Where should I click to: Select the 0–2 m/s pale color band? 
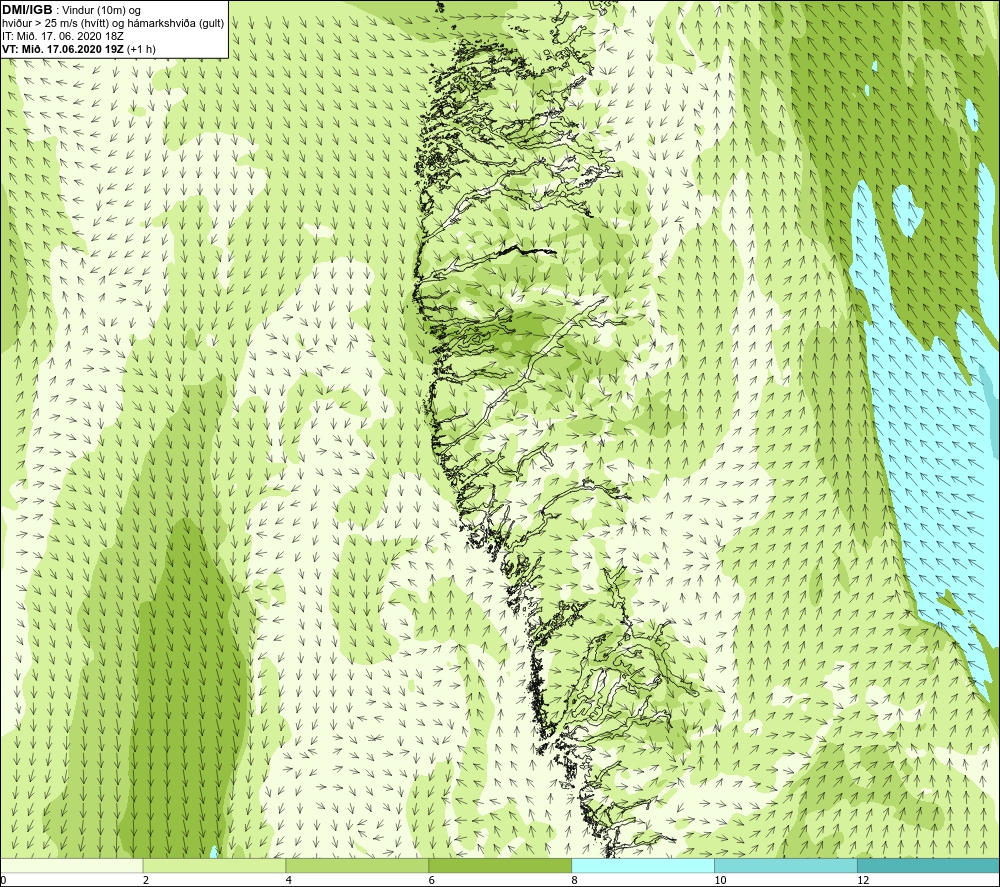[x=71, y=866]
